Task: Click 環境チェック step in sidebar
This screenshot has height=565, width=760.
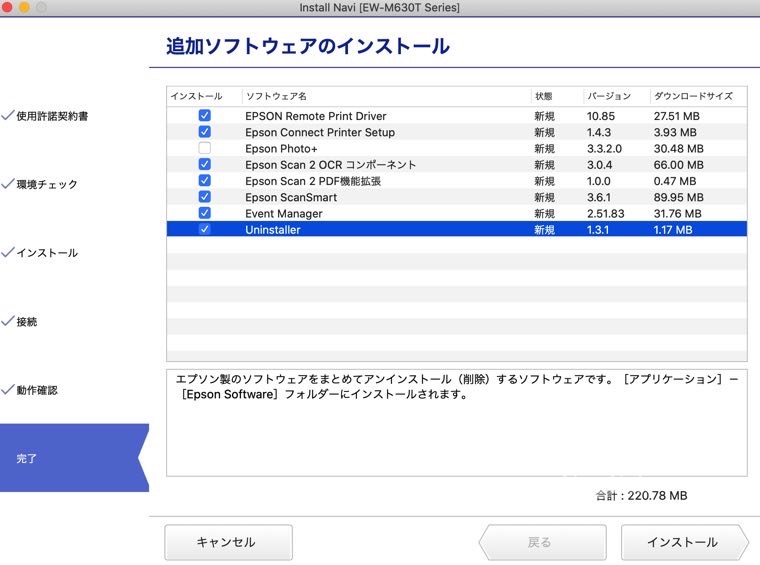Action: tap(47, 185)
